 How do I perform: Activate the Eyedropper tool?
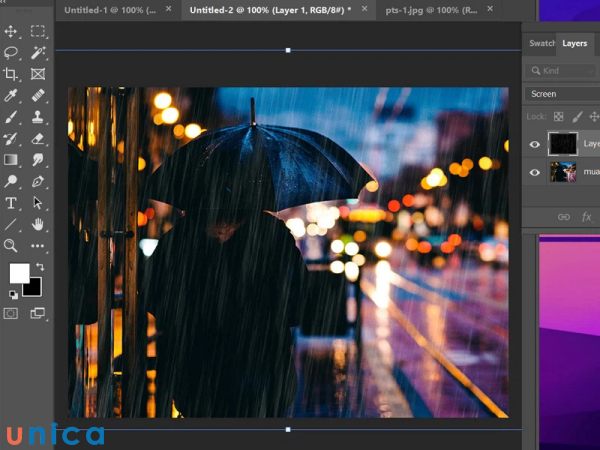tap(11, 96)
